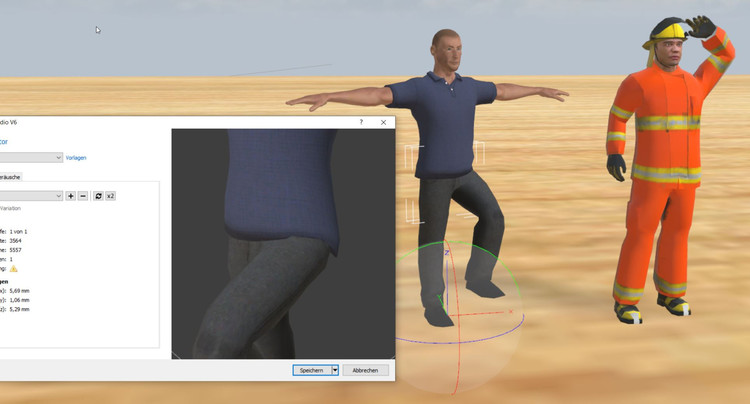The image size is (750, 404).
Task: Click the red X axis gizmo handle
Action: pos(511,311)
